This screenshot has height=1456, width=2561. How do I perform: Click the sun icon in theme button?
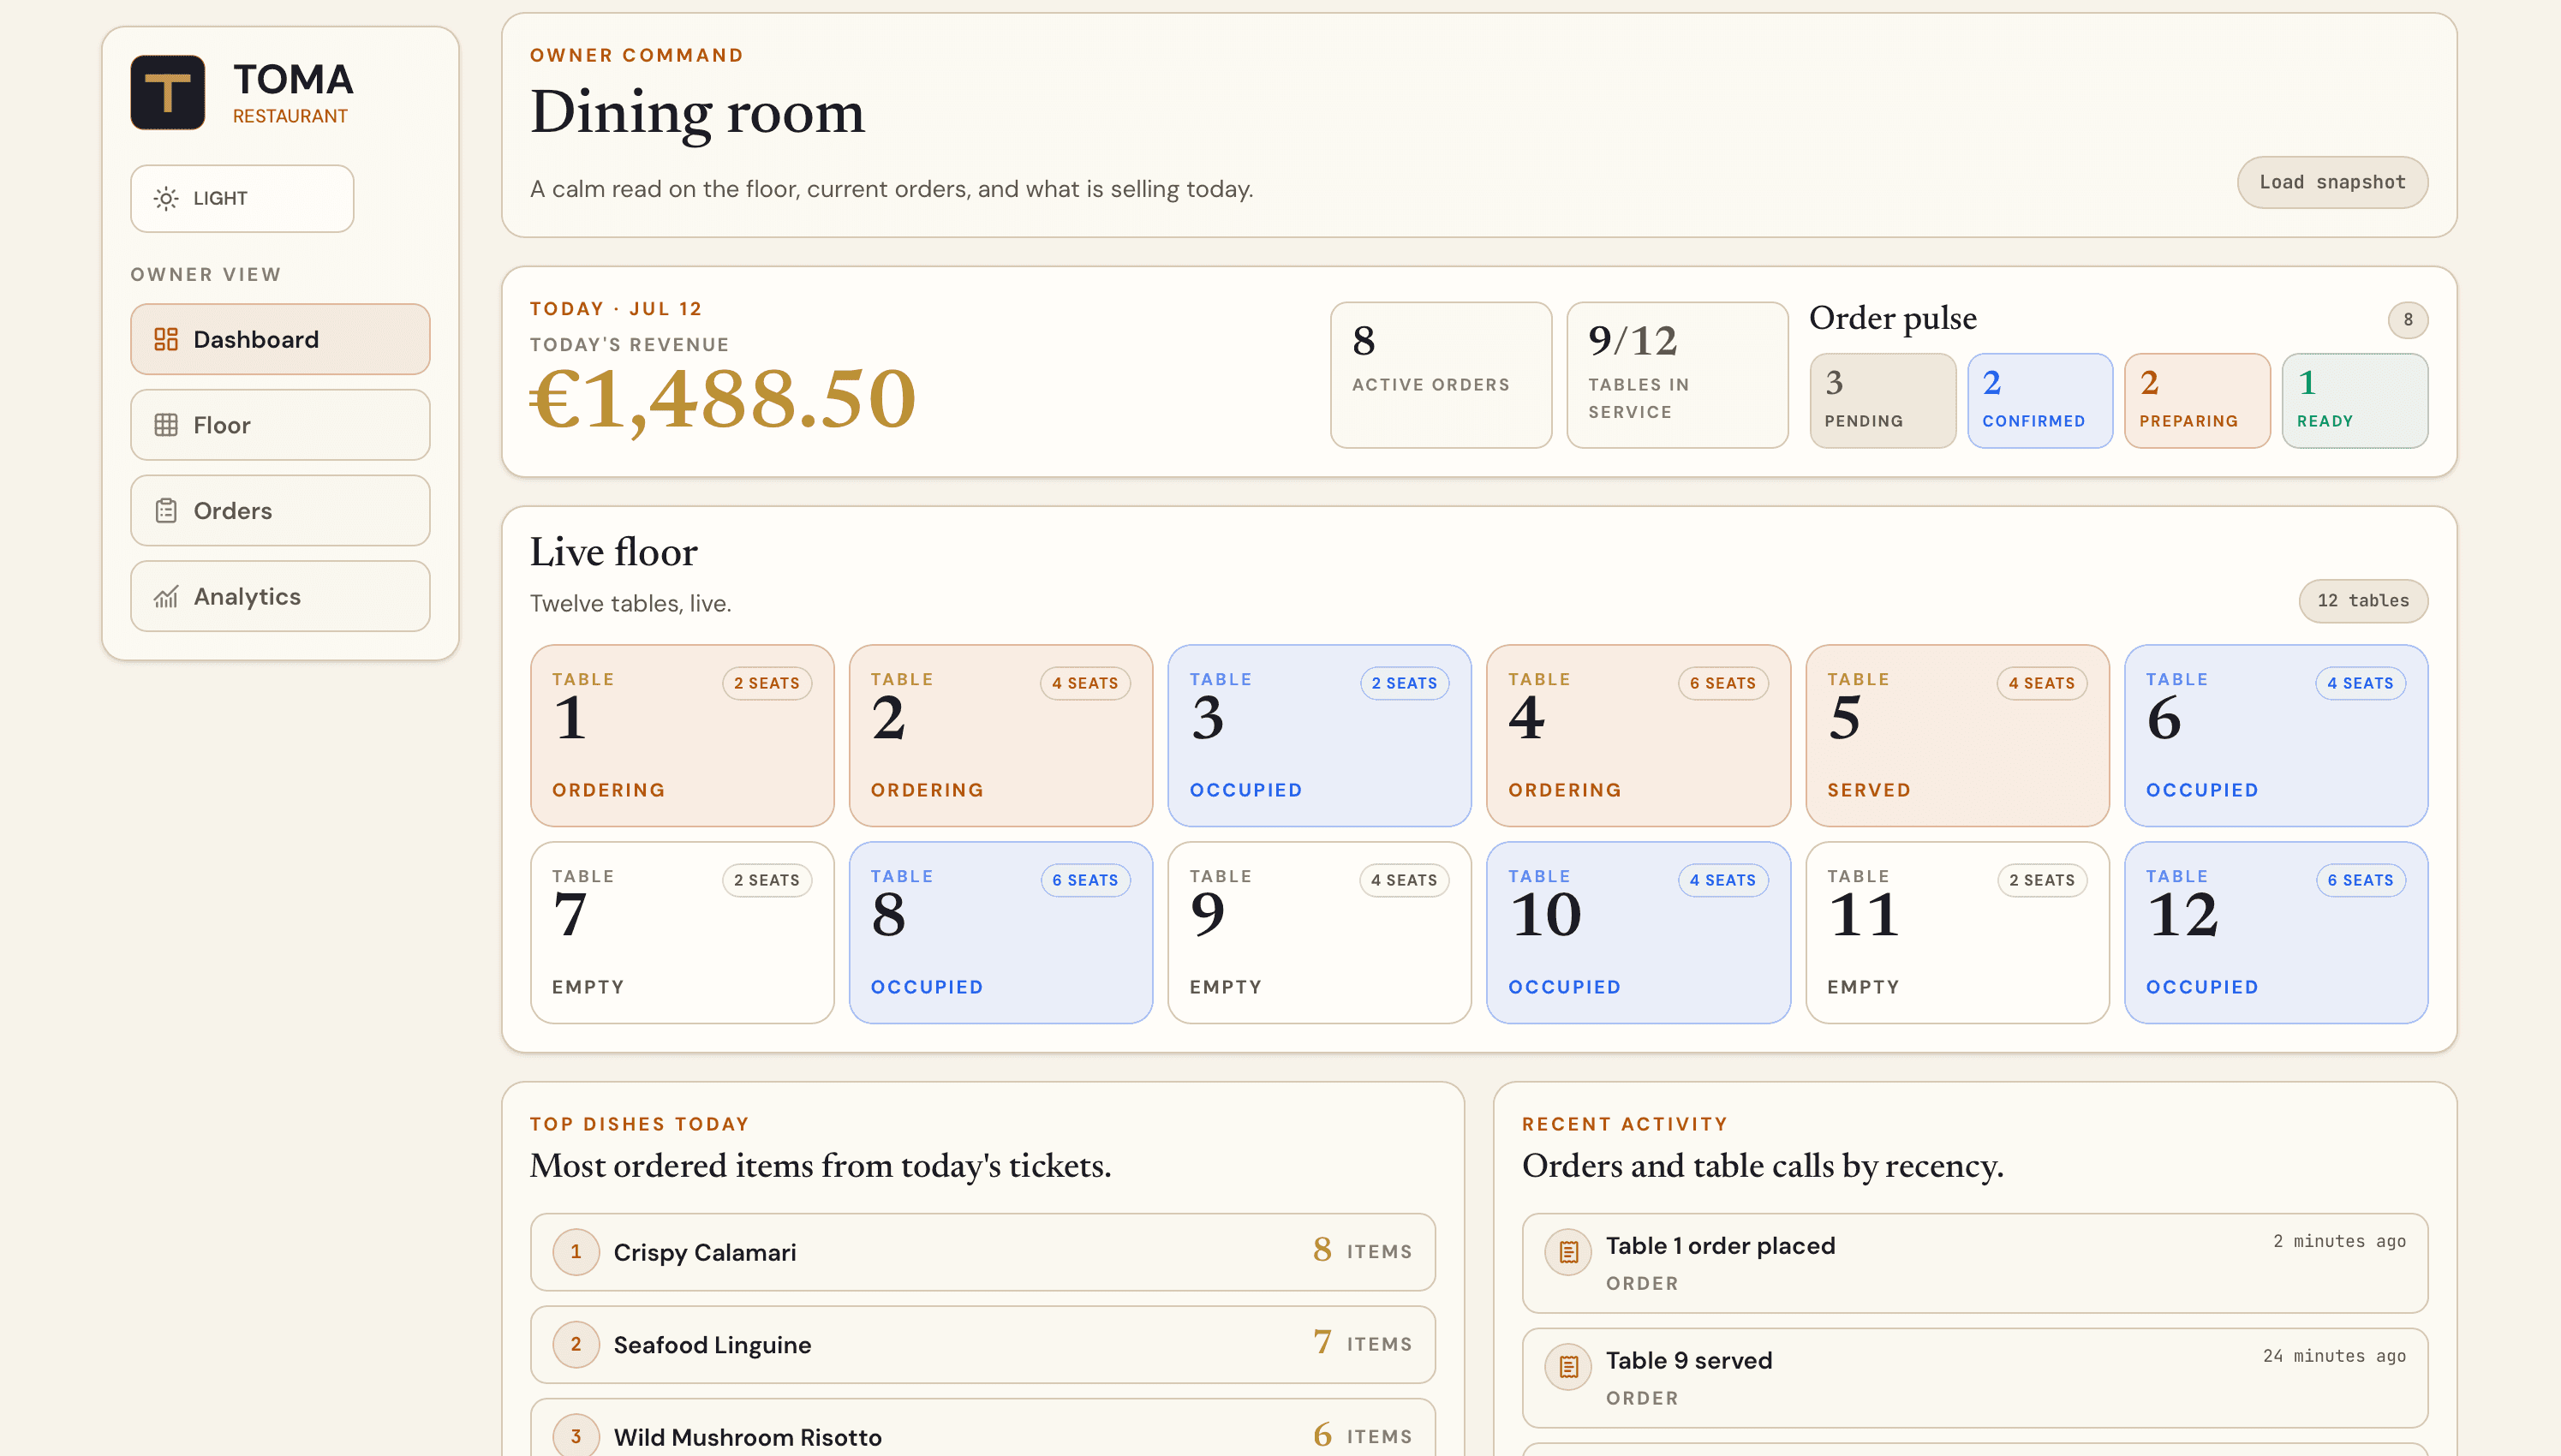click(166, 198)
